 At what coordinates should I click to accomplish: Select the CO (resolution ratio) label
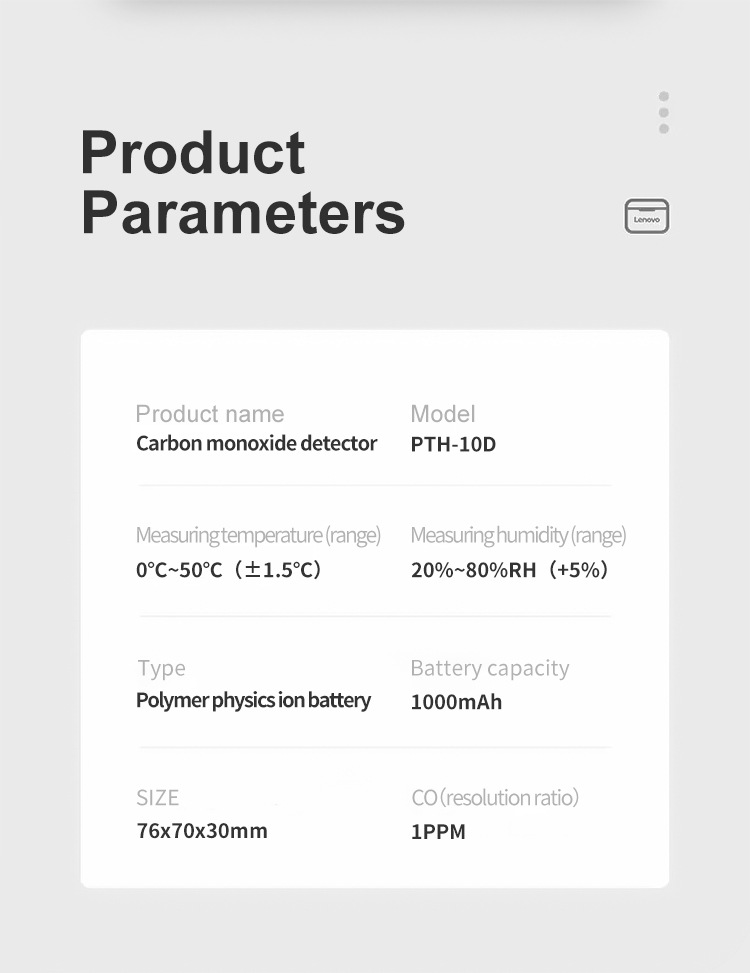495,798
